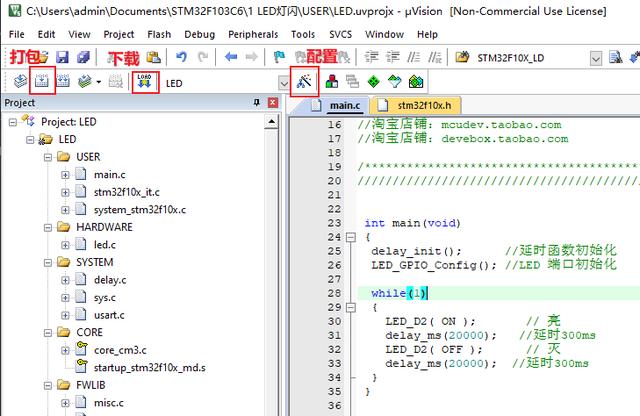The width and height of the screenshot is (640, 416).
Task: Click the greyed Stop Build icon
Action: [x=116, y=82]
